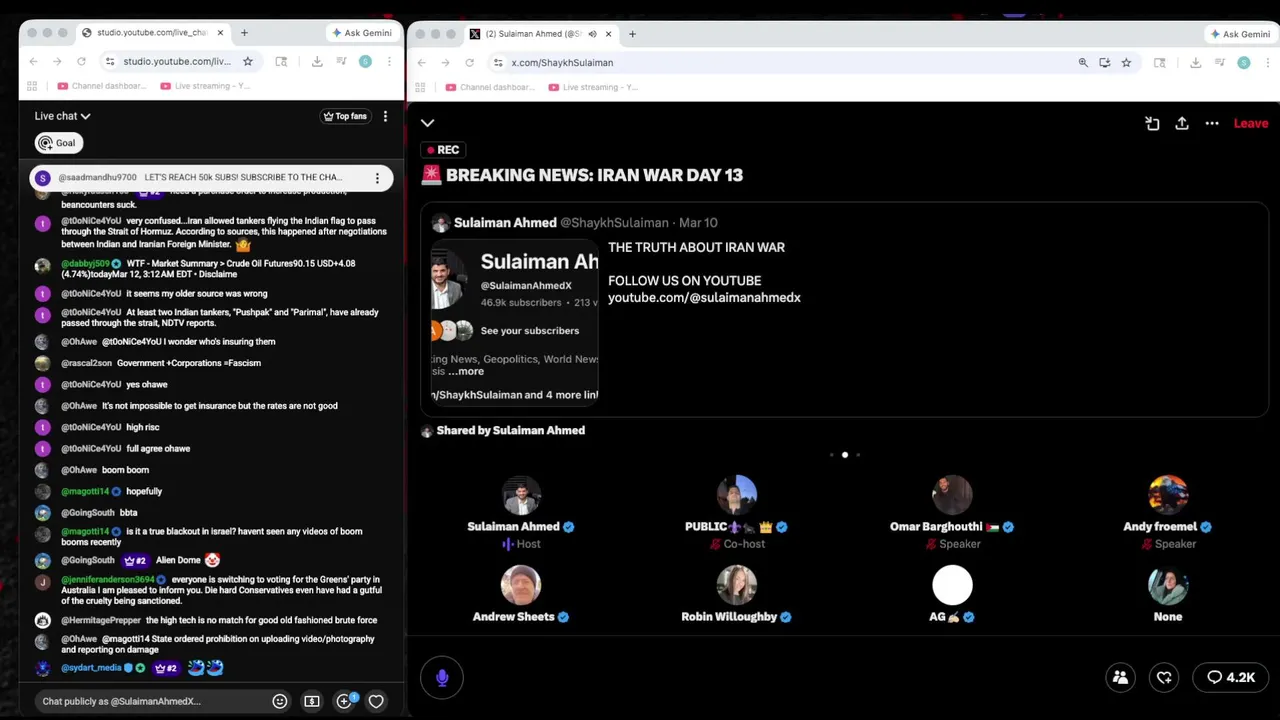Bookmark the x.com page with the star icon
The height and width of the screenshot is (720, 1280).
click(x=1126, y=62)
